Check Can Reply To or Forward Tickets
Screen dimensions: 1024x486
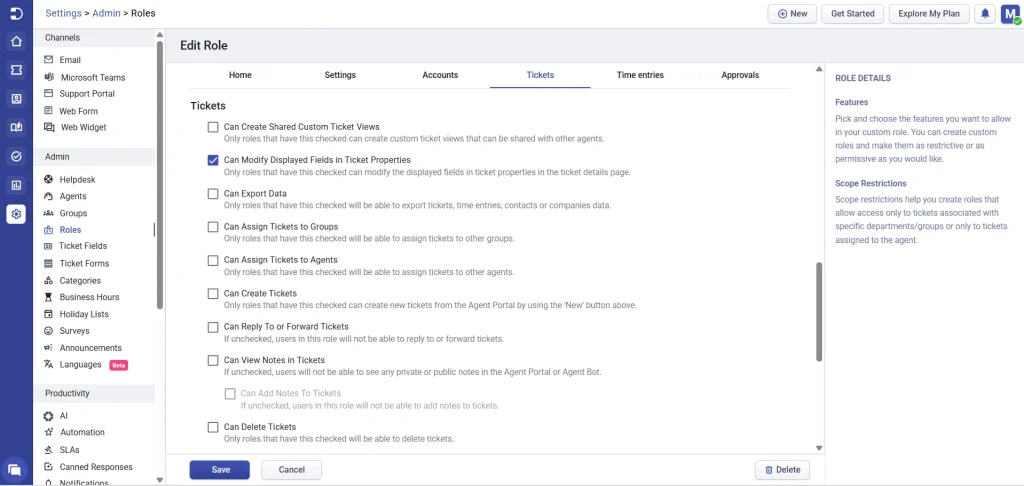(x=213, y=327)
